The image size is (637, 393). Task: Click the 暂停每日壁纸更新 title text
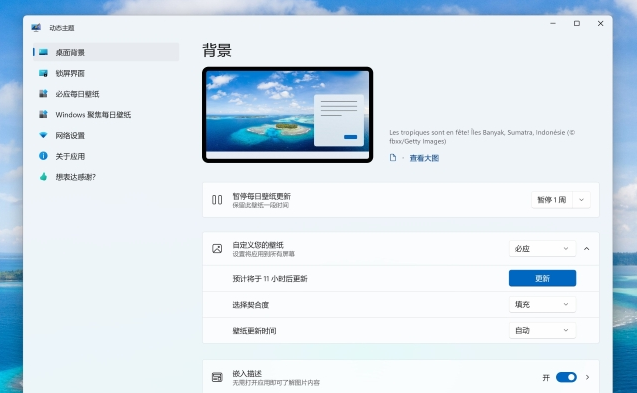[262, 196]
